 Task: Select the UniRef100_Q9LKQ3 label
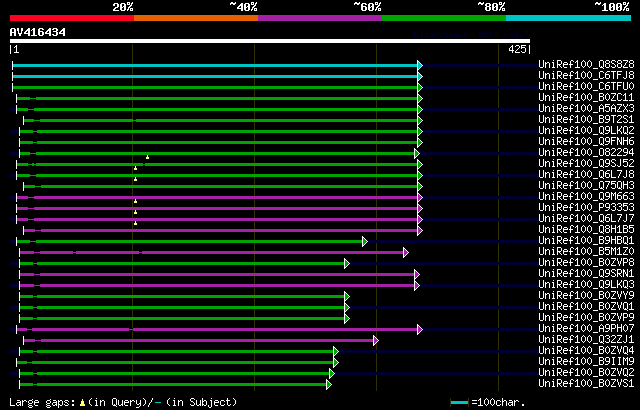tap(587, 285)
